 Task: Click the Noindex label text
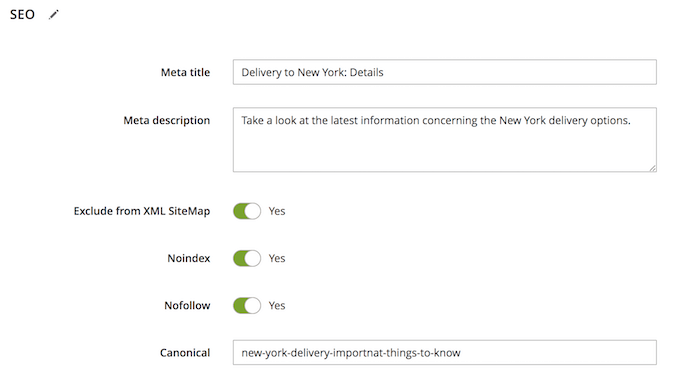[x=189, y=258]
